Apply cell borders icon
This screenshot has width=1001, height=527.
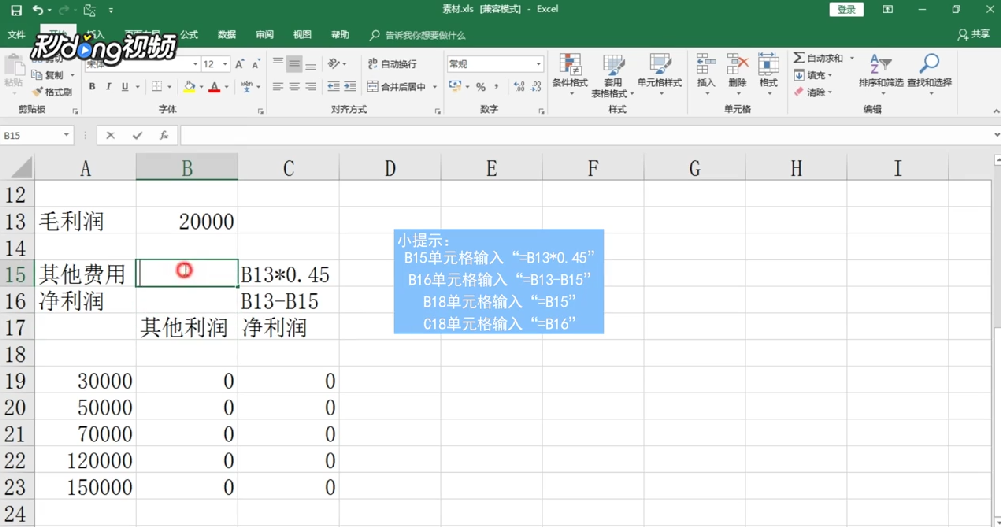click(156, 87)
